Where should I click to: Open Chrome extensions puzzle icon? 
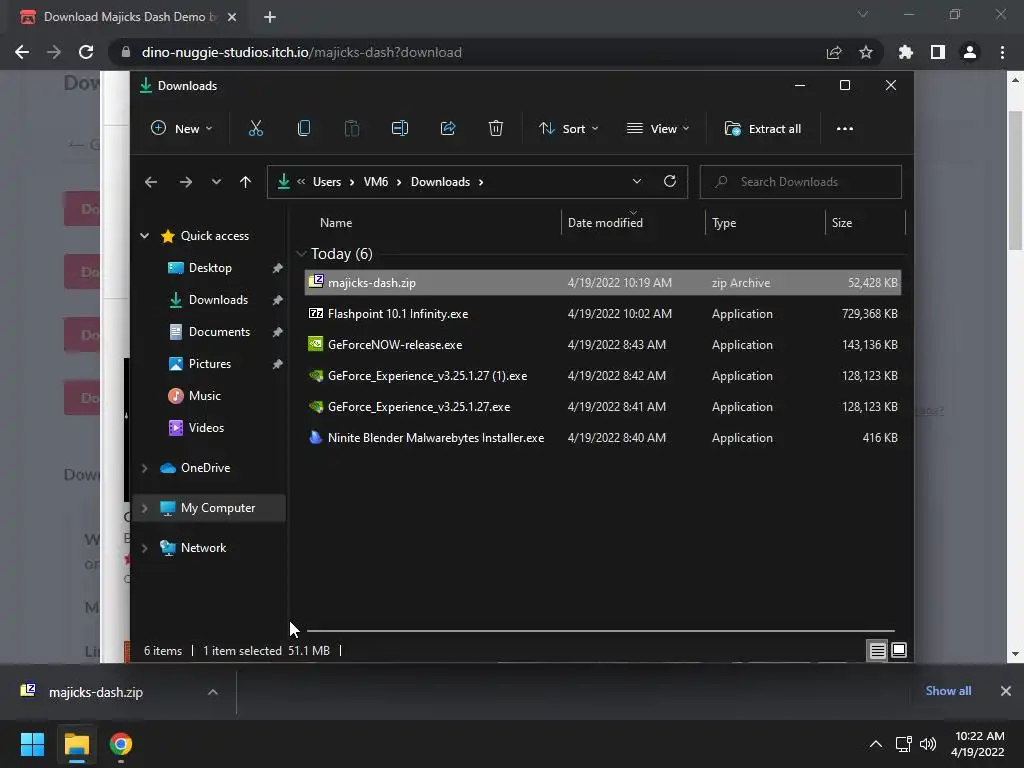[x=906, y=52]
